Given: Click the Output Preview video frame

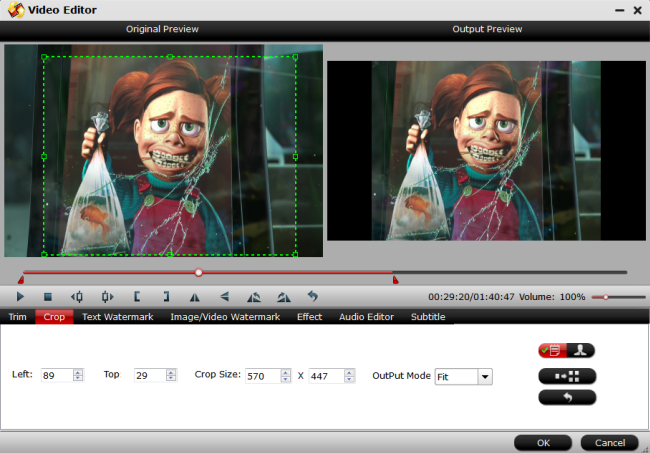Looking at the screenshot, I should click(x=486, y=151).
